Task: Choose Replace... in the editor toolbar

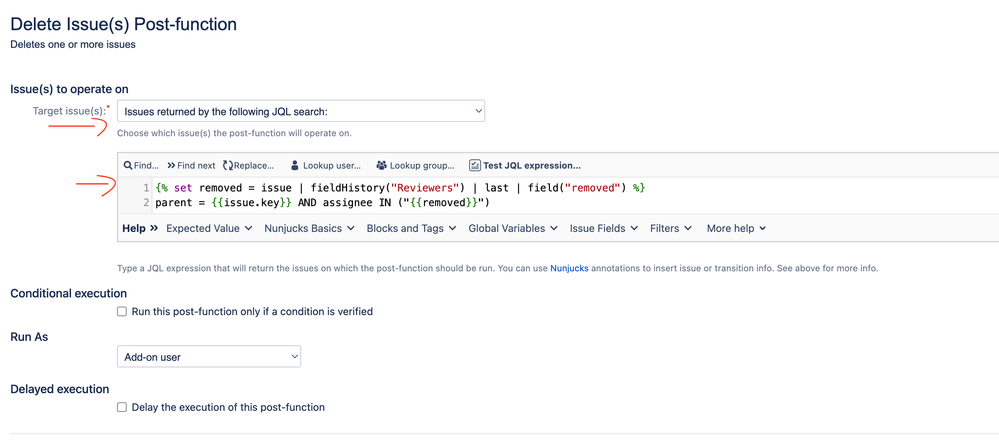Action: (254, 166)
